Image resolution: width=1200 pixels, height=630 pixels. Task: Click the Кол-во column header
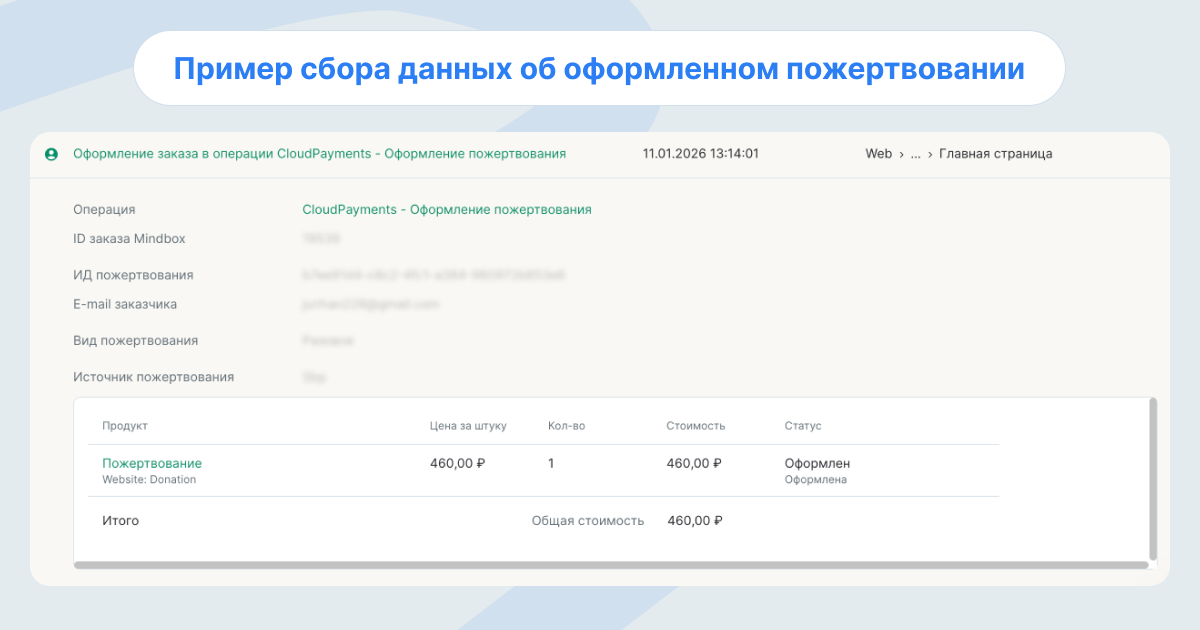[566, 426]
